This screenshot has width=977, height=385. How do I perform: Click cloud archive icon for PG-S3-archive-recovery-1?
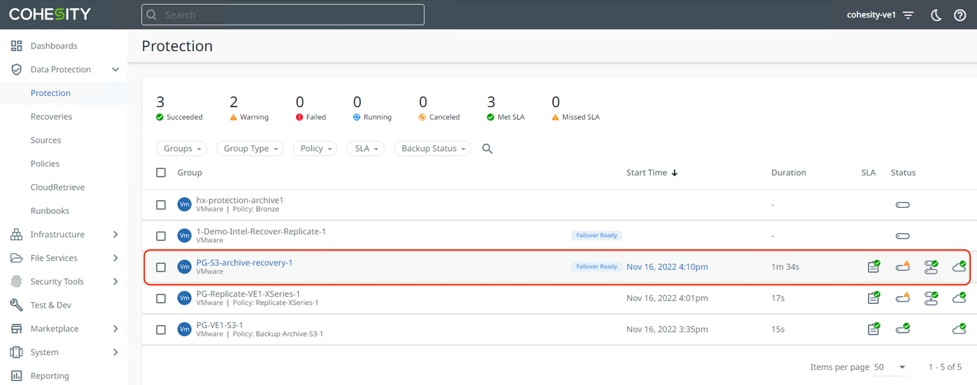[x=960, y=267]
